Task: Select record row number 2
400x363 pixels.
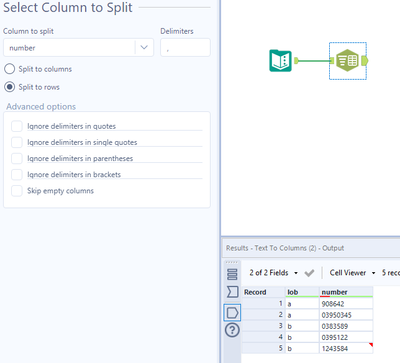Action: coord(263,315)
